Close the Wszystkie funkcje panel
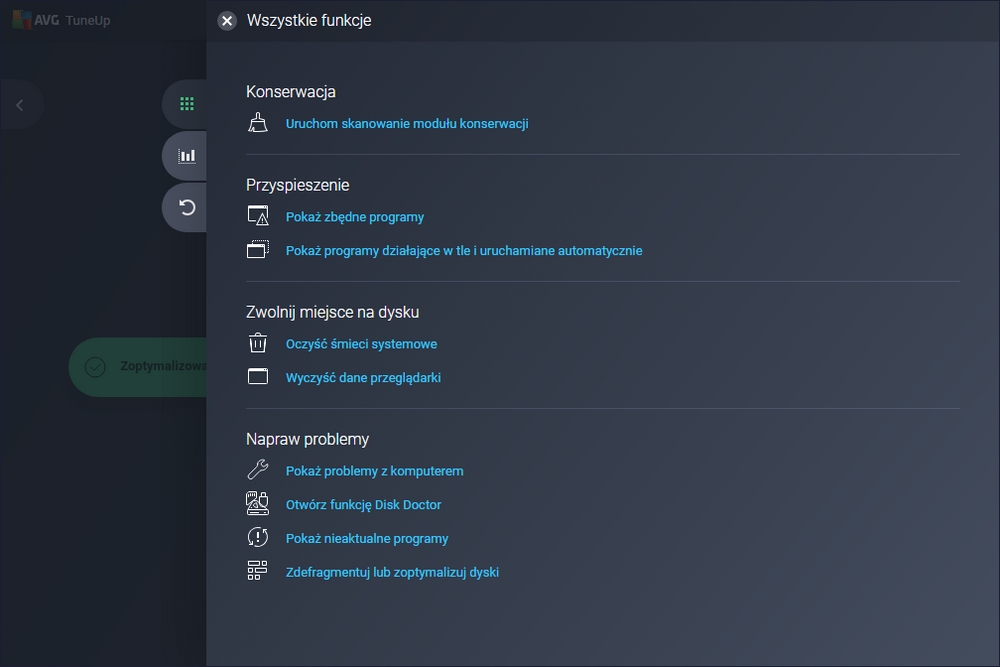The height and width of the screenshot is (667, 1000). pos(226,21)
